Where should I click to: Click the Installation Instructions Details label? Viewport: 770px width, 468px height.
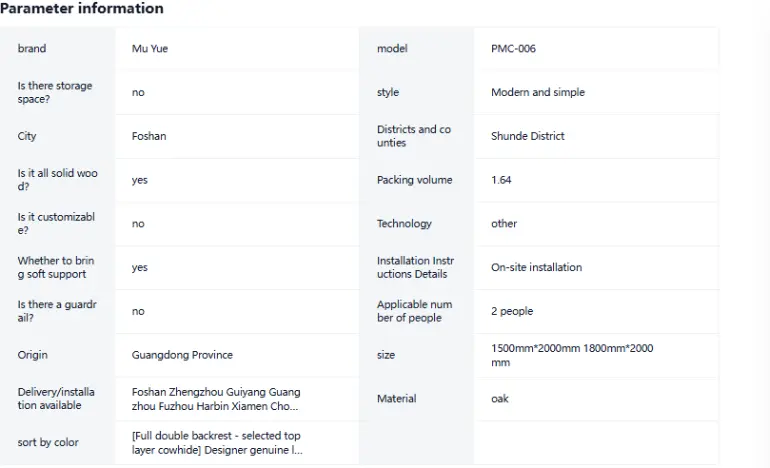tap(415, 267)
